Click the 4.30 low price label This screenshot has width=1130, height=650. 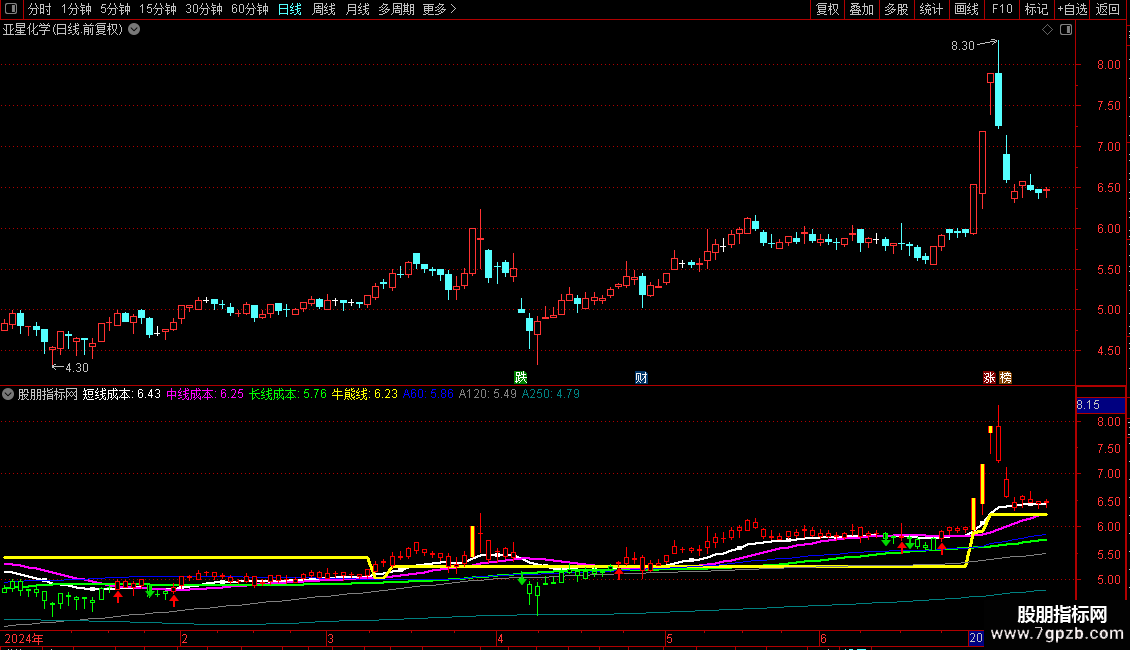coord(77,368)
